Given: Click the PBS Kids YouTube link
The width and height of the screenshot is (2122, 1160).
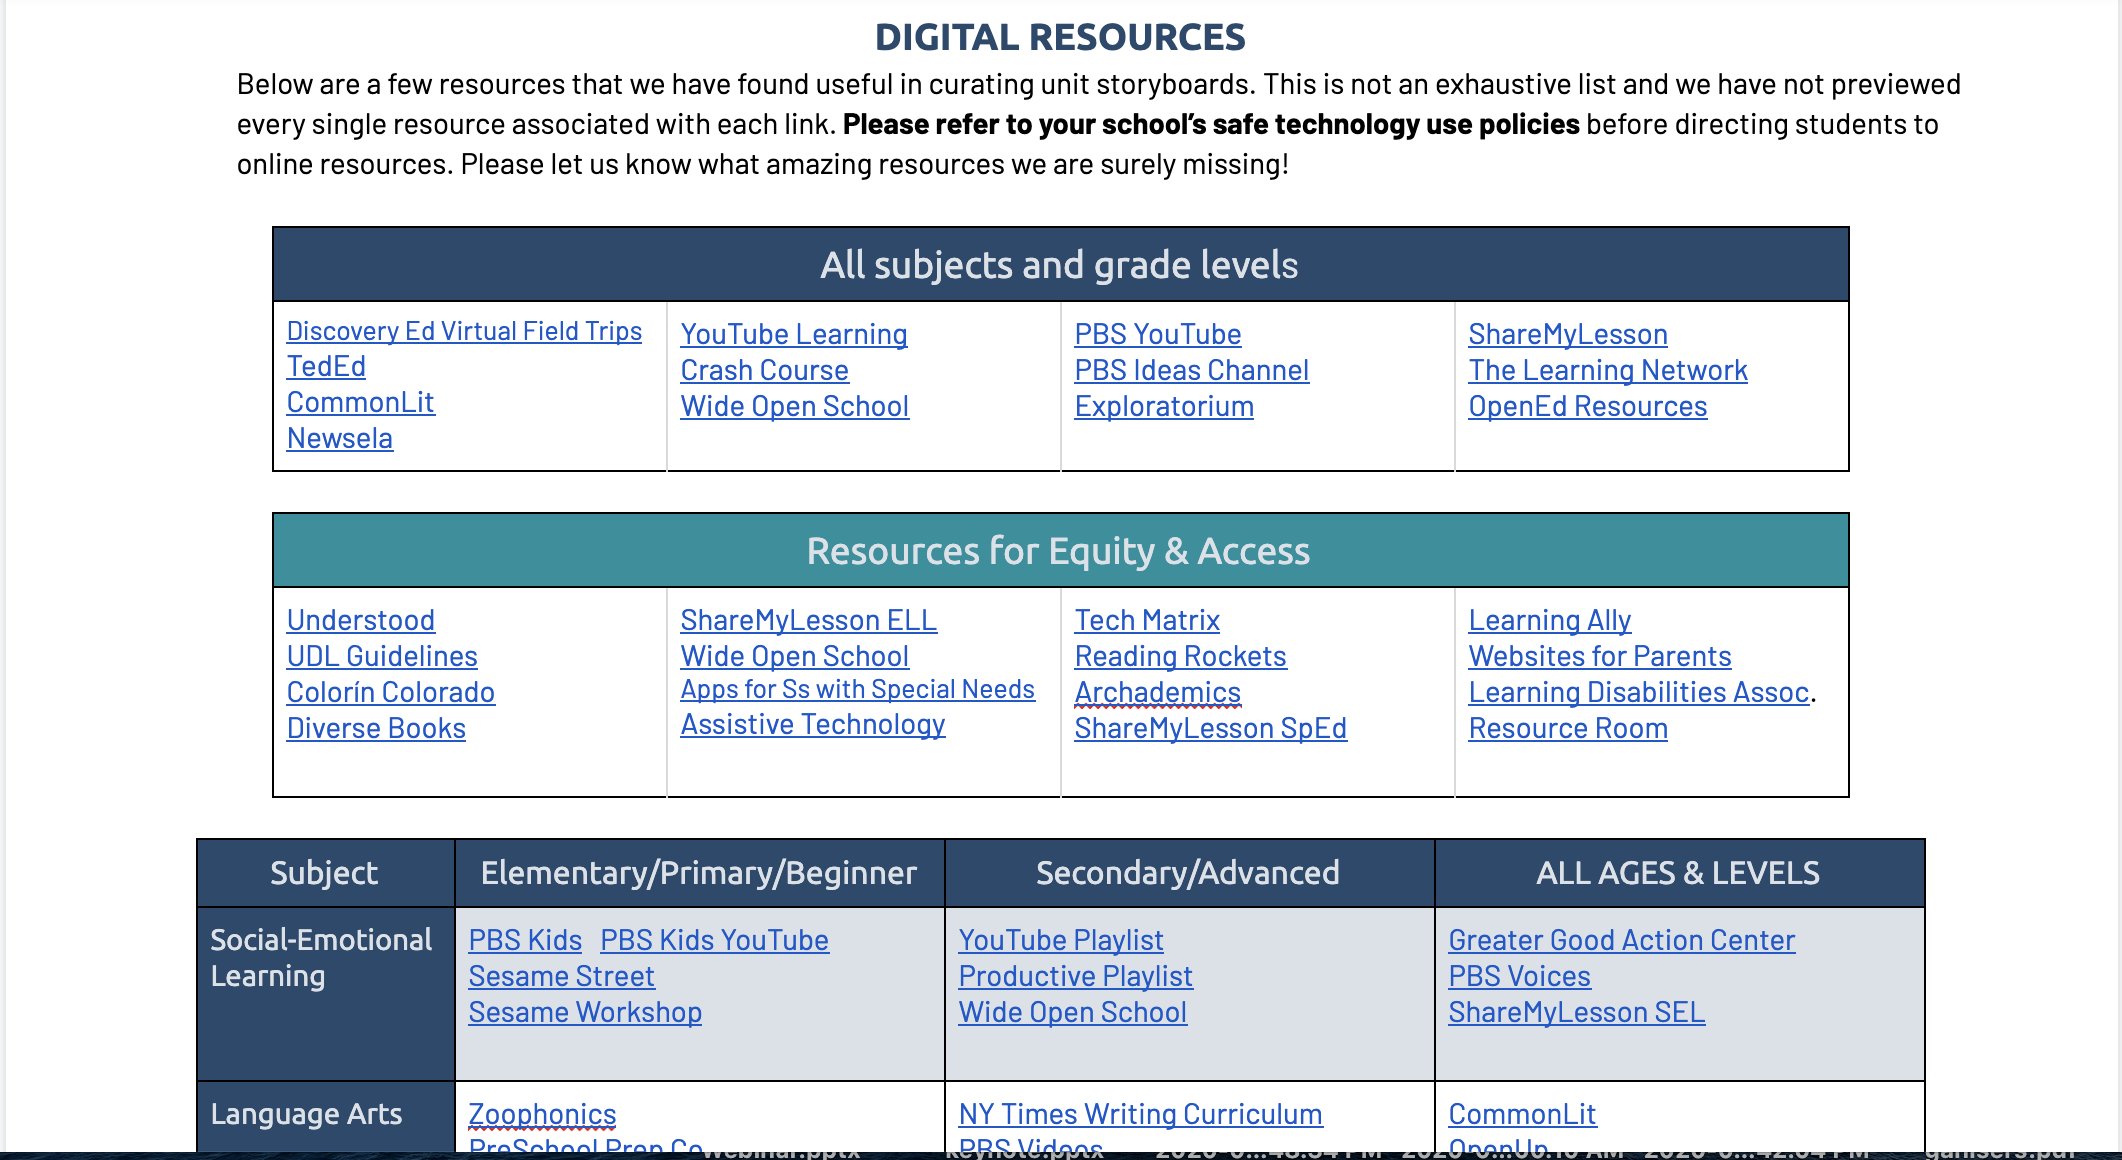Looking at the screenshot, I should pos(714,940).
